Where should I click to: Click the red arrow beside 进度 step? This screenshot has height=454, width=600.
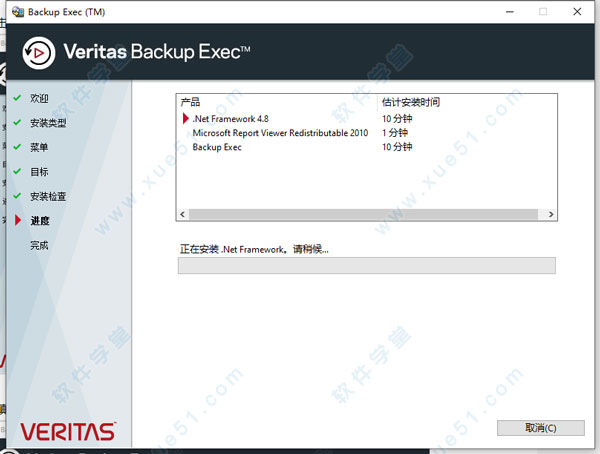18,220
